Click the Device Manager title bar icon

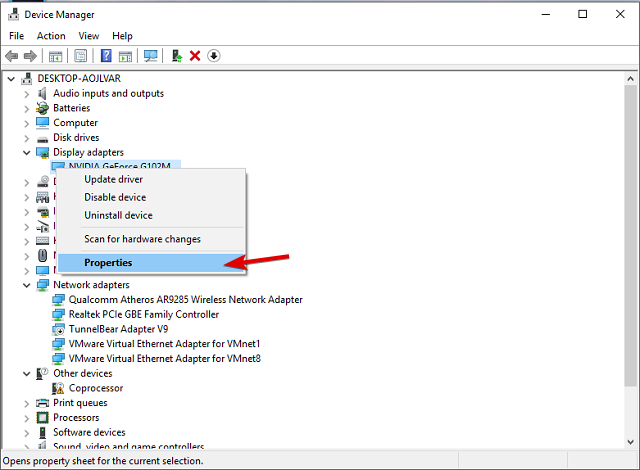point(13,15)
